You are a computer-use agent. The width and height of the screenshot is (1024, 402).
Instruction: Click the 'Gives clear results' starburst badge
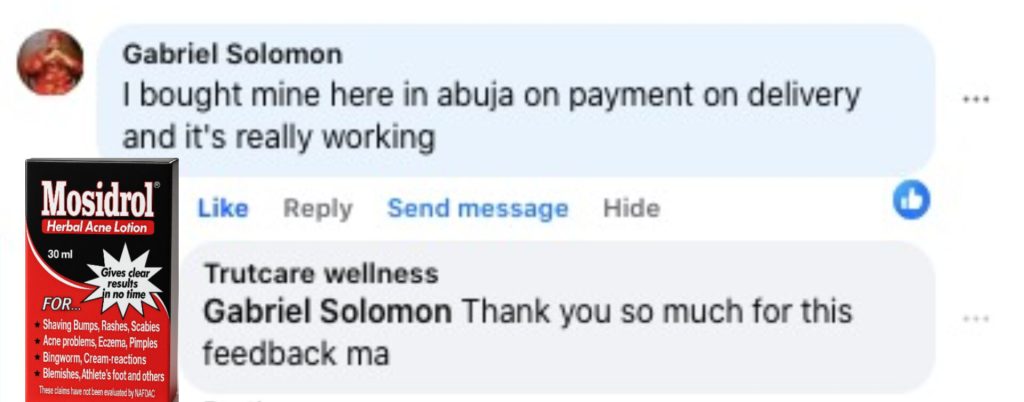point(125,281)
